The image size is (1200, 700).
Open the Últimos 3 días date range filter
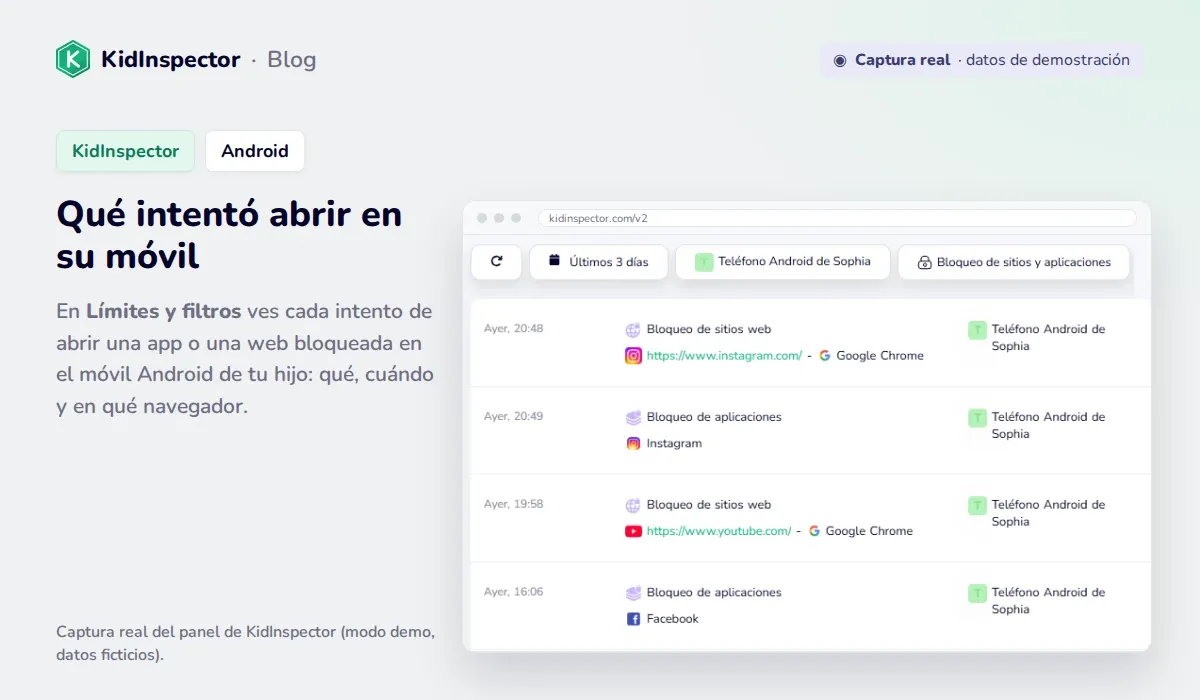[598, 262]
